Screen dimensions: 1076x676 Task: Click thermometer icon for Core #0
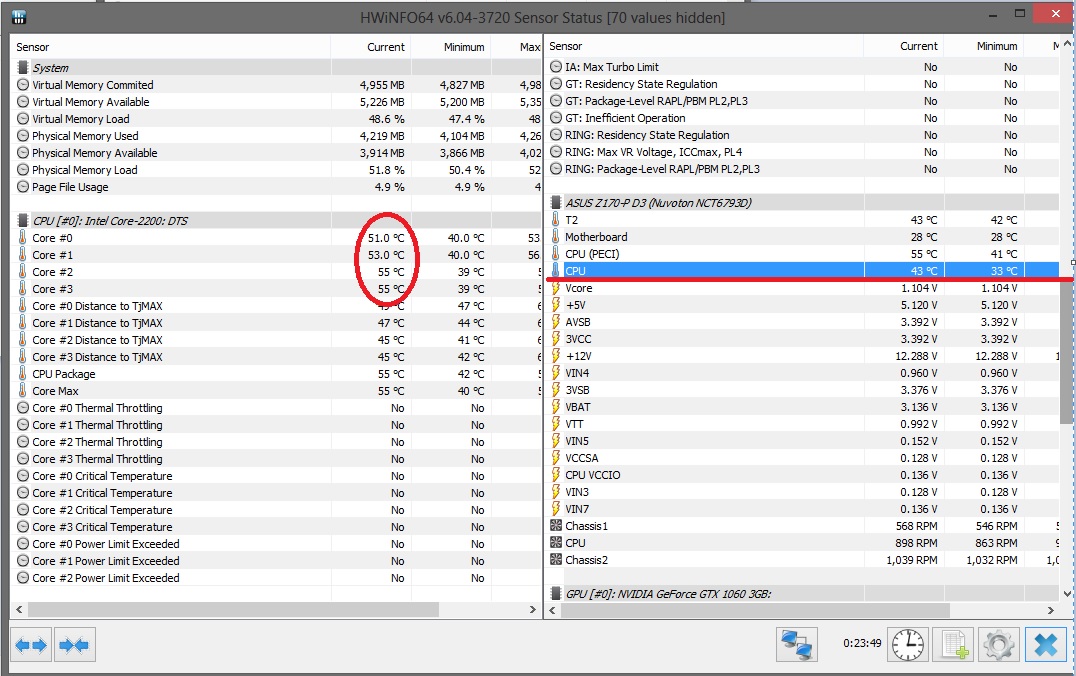pos(23,237)
